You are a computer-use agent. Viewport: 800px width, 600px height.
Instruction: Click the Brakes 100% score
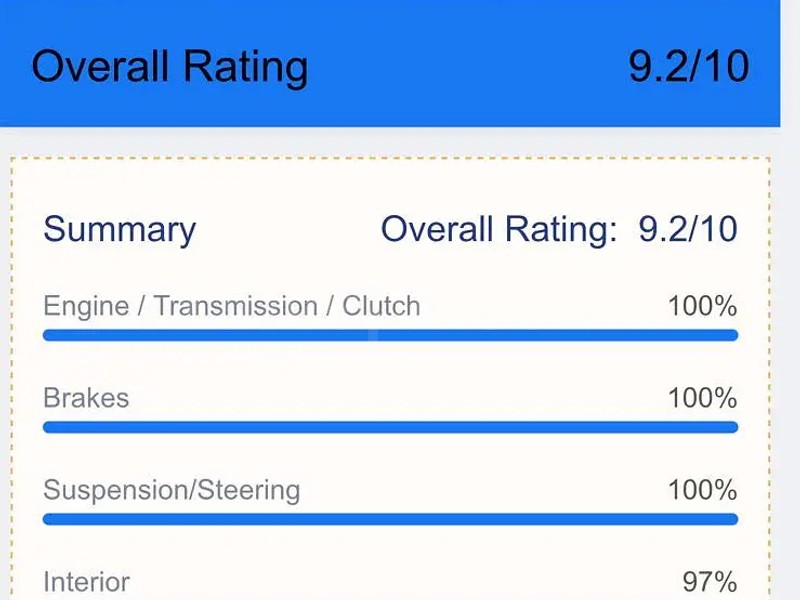[x=702, y=398]
